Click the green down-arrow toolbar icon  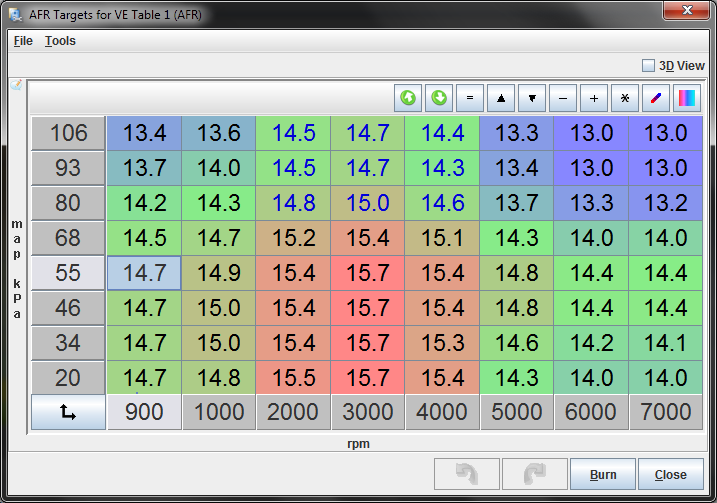(439, 98)
